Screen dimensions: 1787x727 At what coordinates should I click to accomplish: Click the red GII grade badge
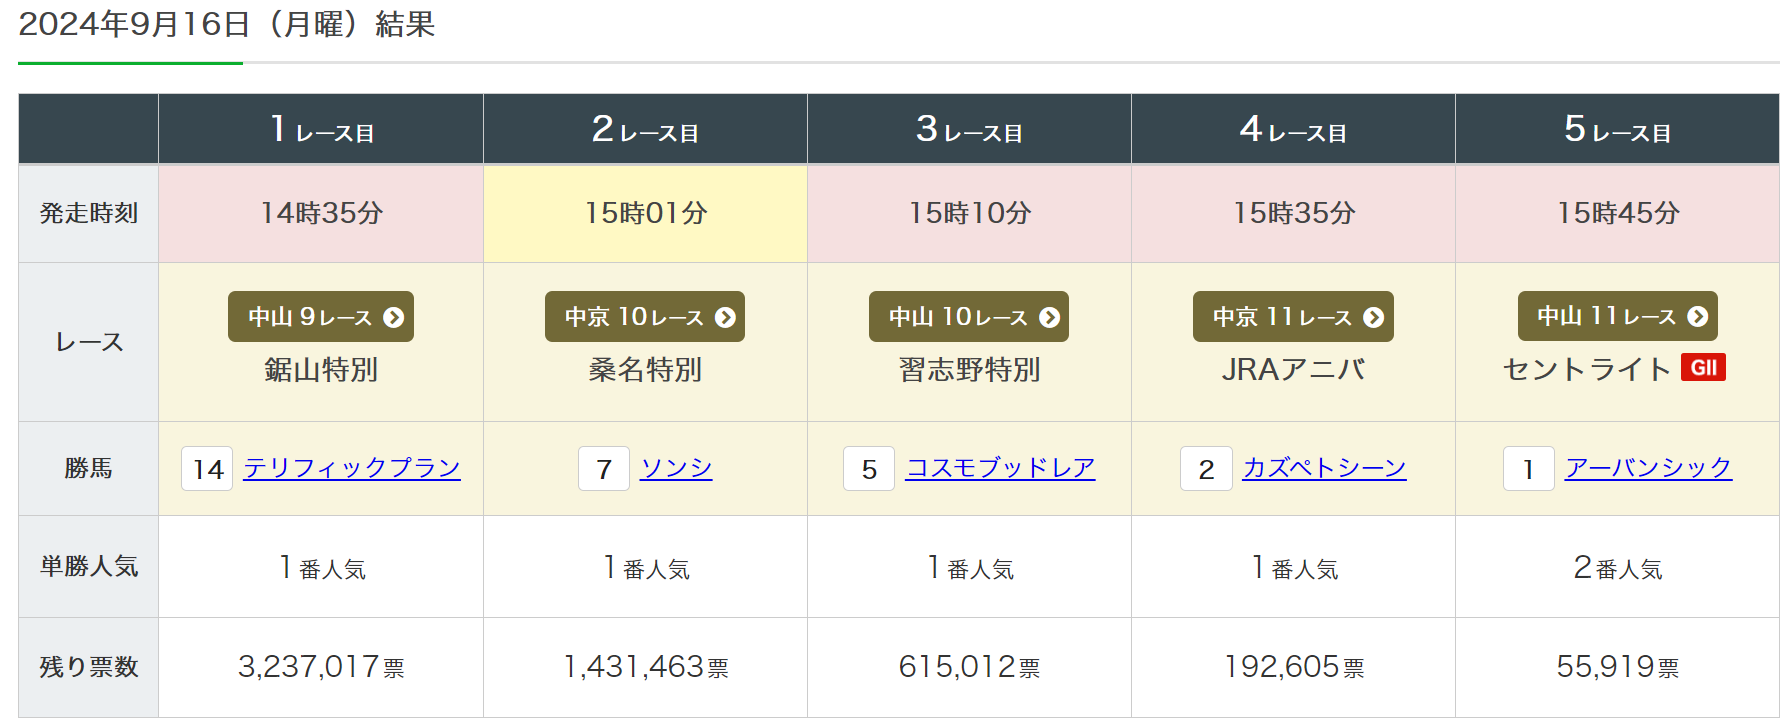(1703, 368)
